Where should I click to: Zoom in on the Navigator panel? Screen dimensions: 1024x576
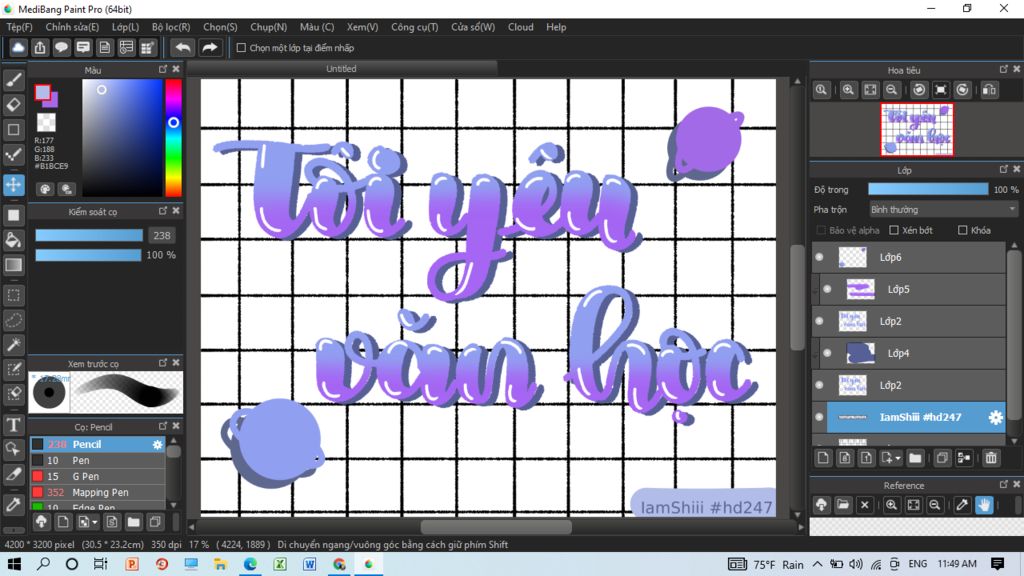(848, 90)
